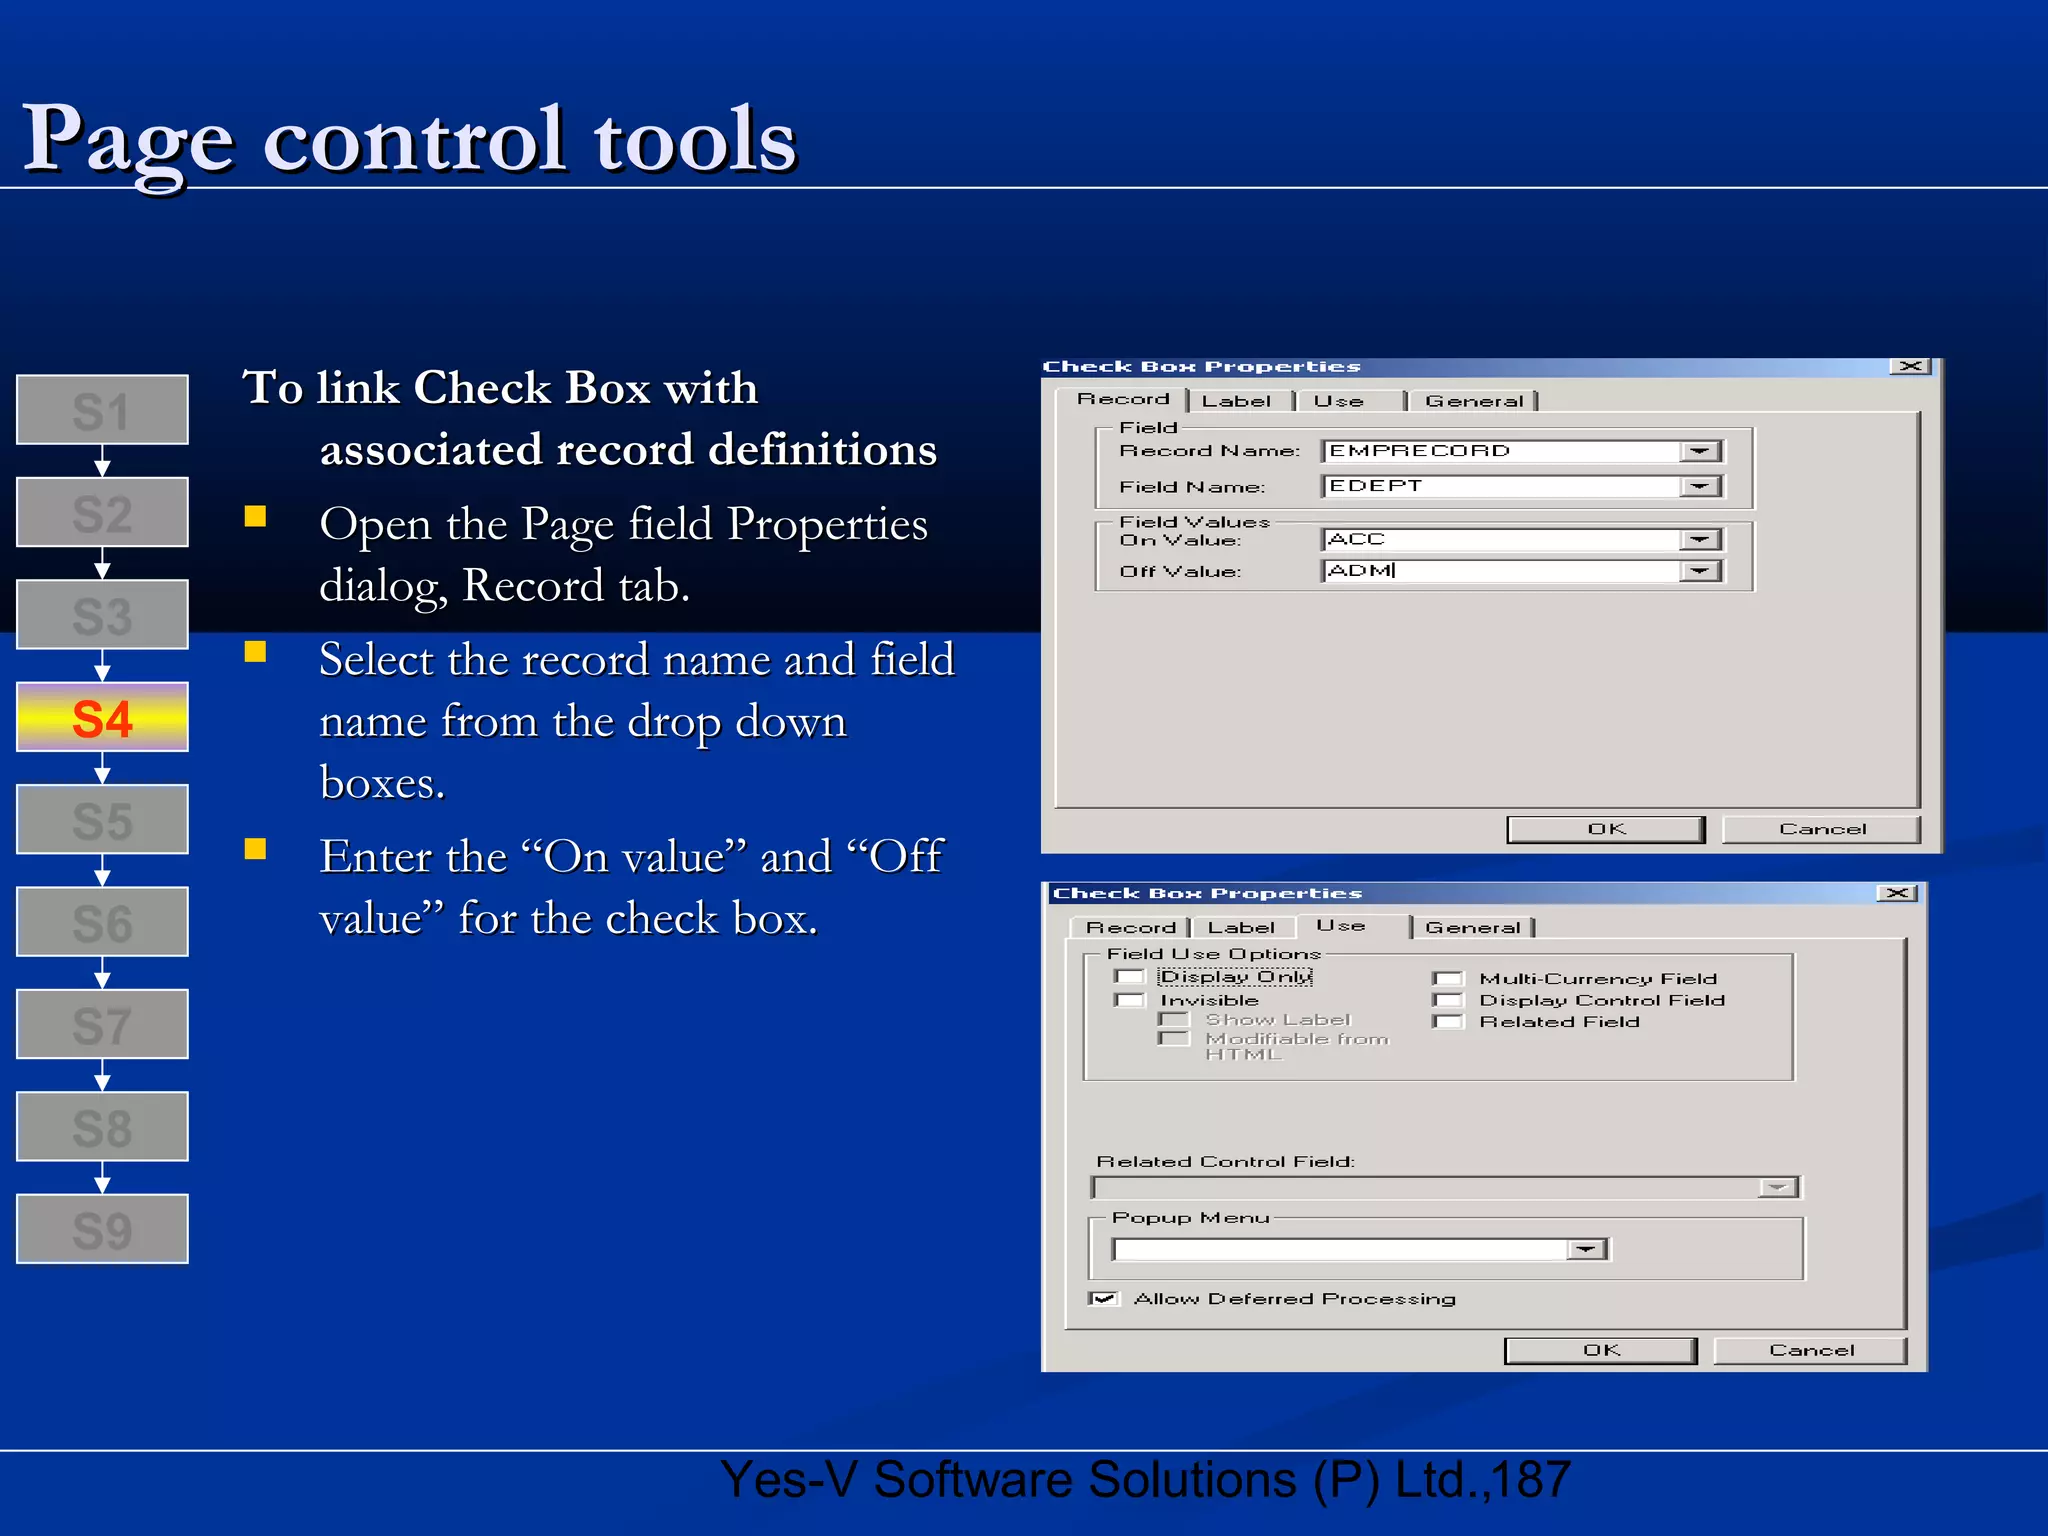
Task: Click 'Select the record name and field' bullet
Action: [637, 660]
